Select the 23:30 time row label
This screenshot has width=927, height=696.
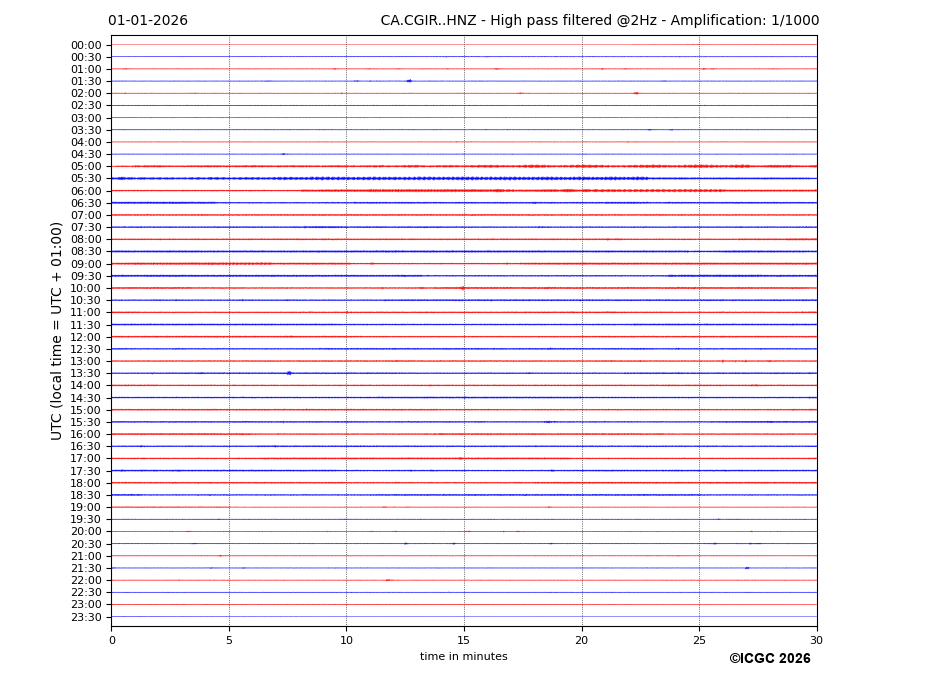(86, 617)
